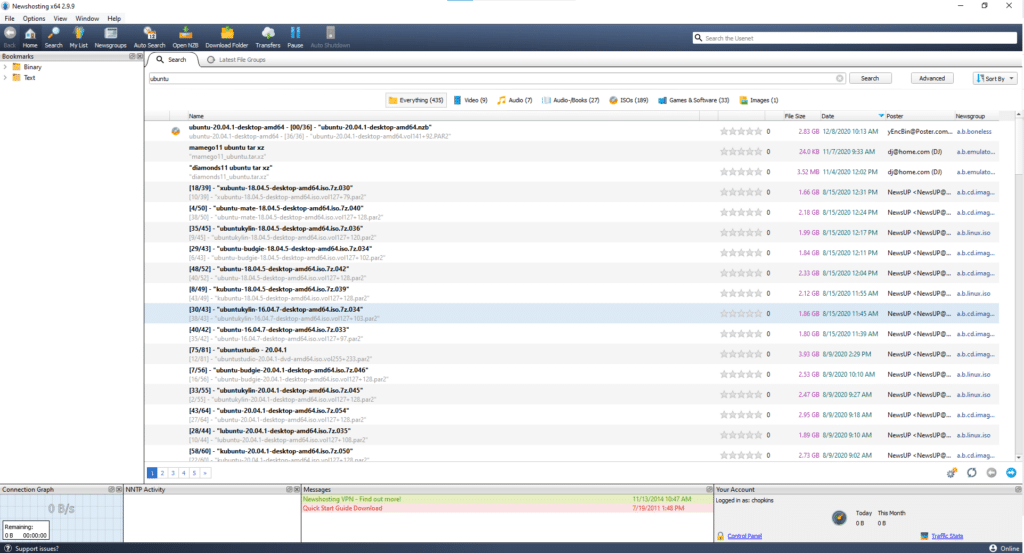The width and height of the screenshot is (1024, 553).
Task: Open the Traffic Stats link
Action: pos(947,536)
